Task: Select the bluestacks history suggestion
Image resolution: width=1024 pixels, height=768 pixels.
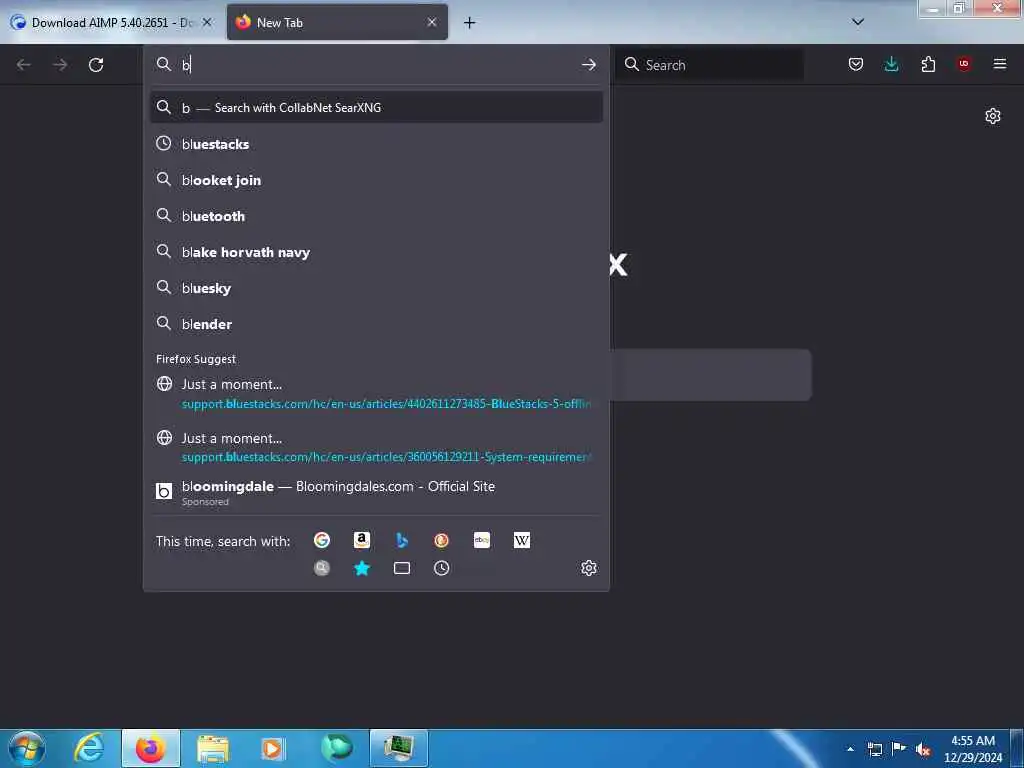Action: (x=376, y=144)
